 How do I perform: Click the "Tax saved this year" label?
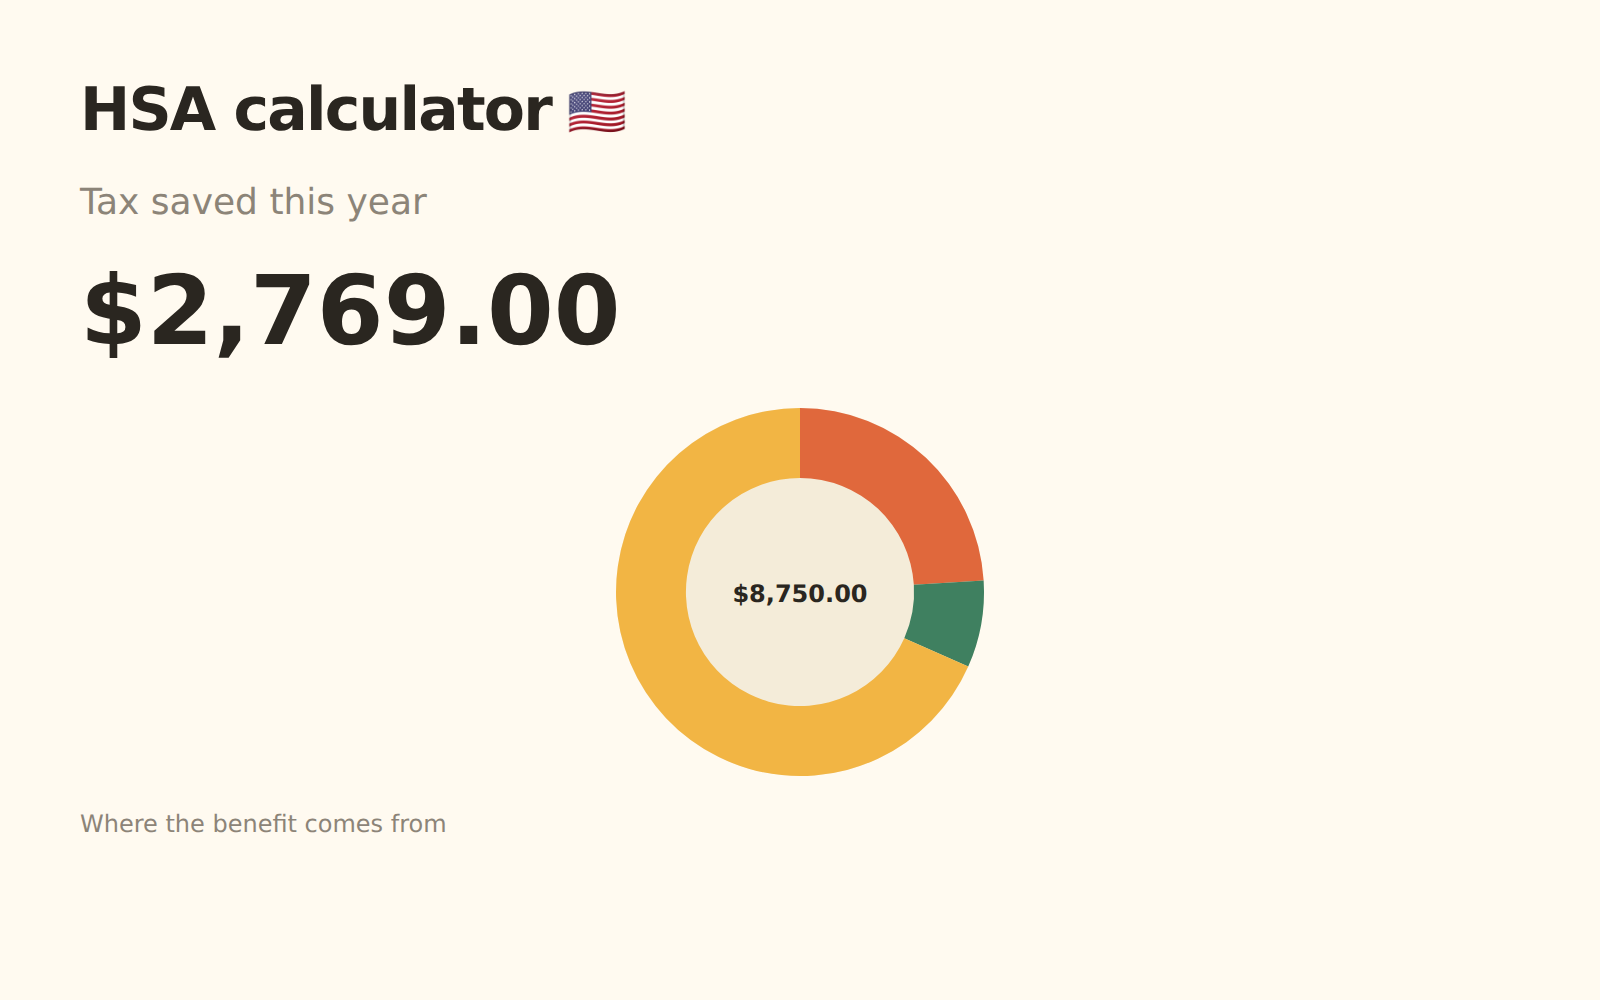[253, 202]
